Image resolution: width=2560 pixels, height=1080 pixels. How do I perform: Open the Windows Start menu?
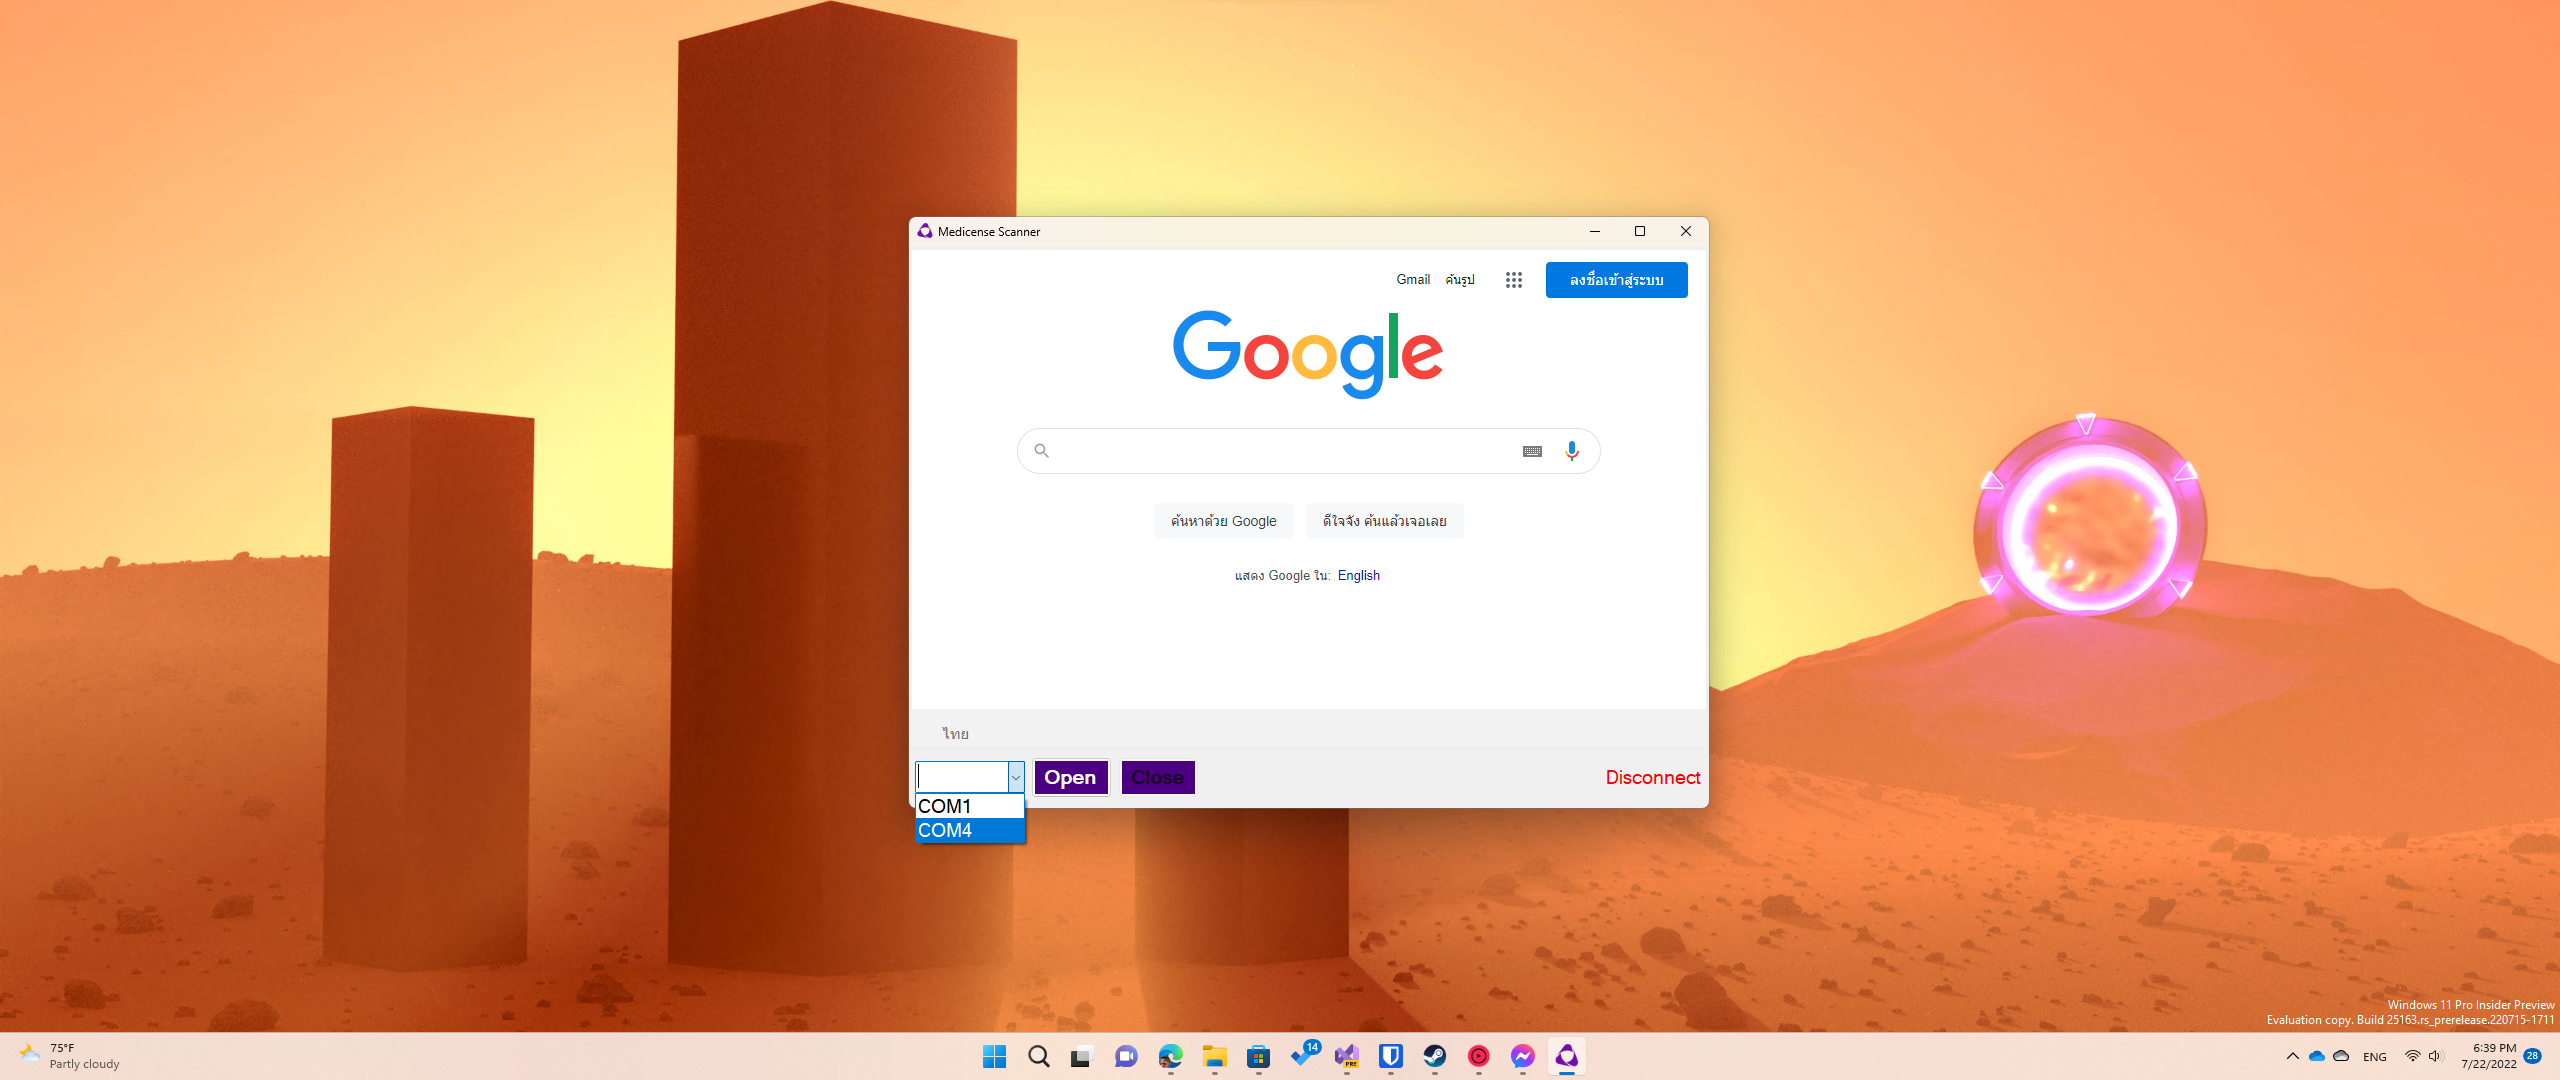point(994,1056)
